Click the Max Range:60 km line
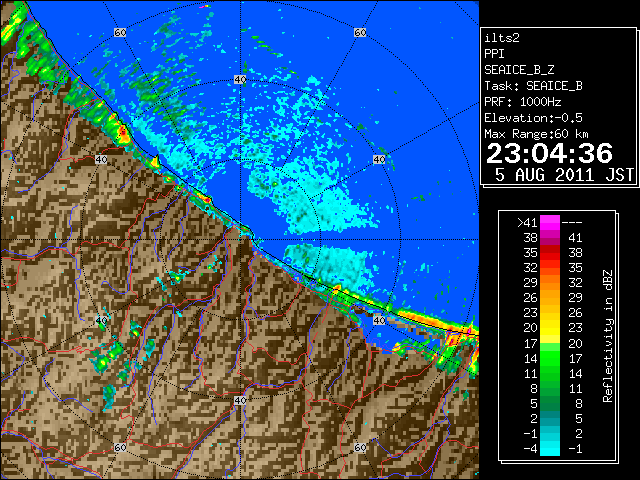The width and height of the screenshot is (640, 480). point(536,134)
